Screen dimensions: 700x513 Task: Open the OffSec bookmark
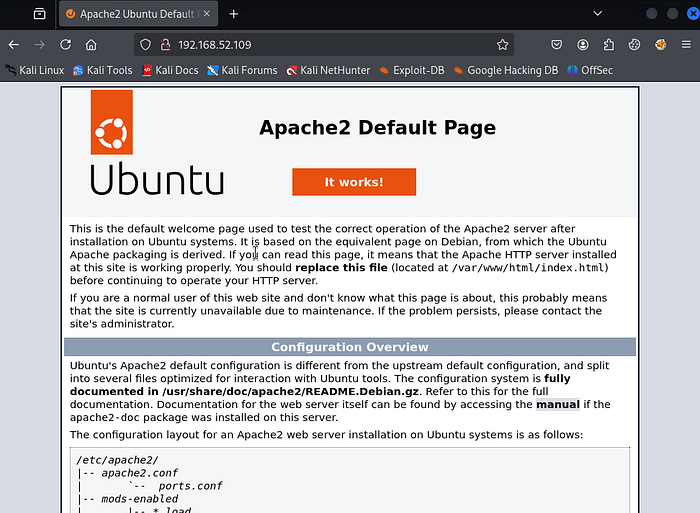click(x=590, y=71)
